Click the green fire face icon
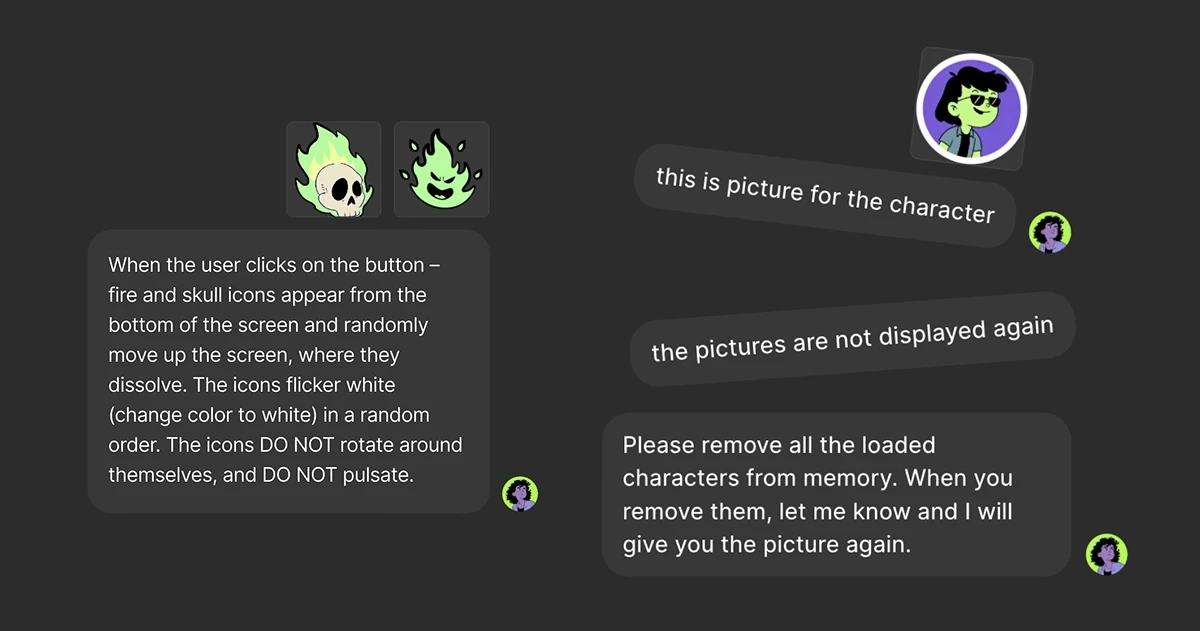This screenshot has width=1200, height=631. point(441,169)
